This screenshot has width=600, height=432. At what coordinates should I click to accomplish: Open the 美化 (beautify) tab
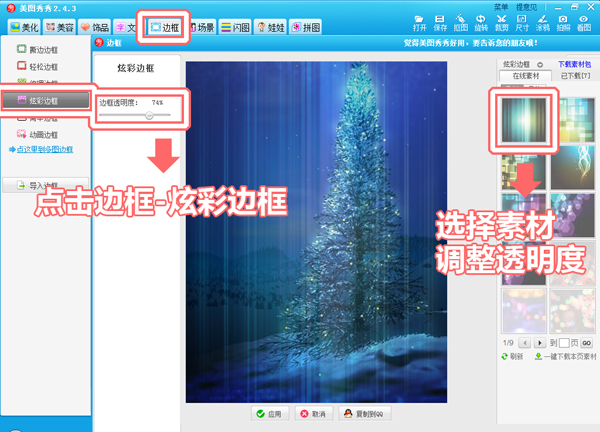click(x=24, y=27)
